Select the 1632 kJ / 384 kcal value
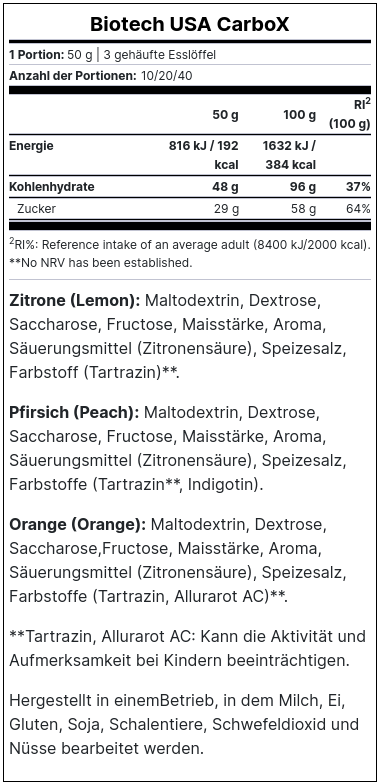 [290, 156]
